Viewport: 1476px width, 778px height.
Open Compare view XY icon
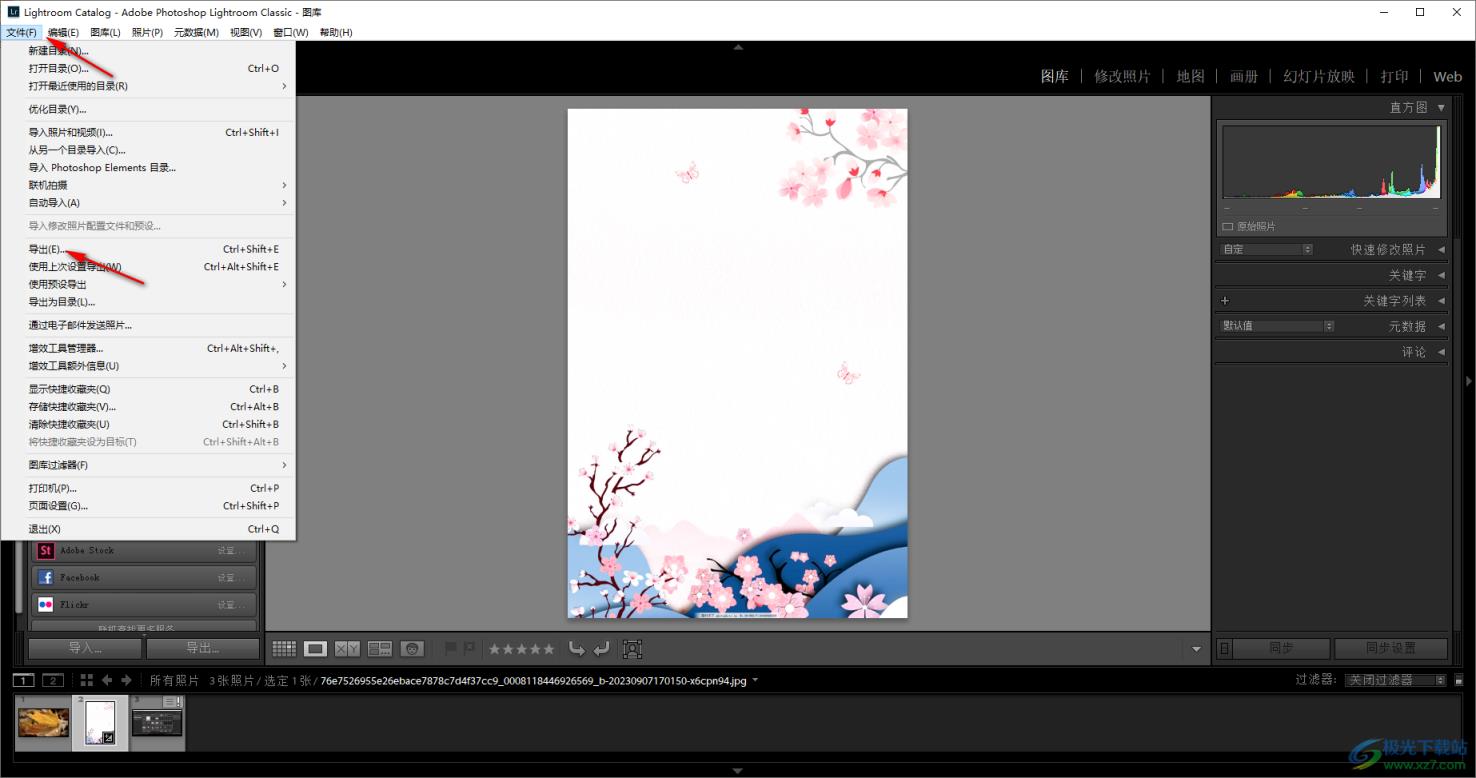pos(347,649)
